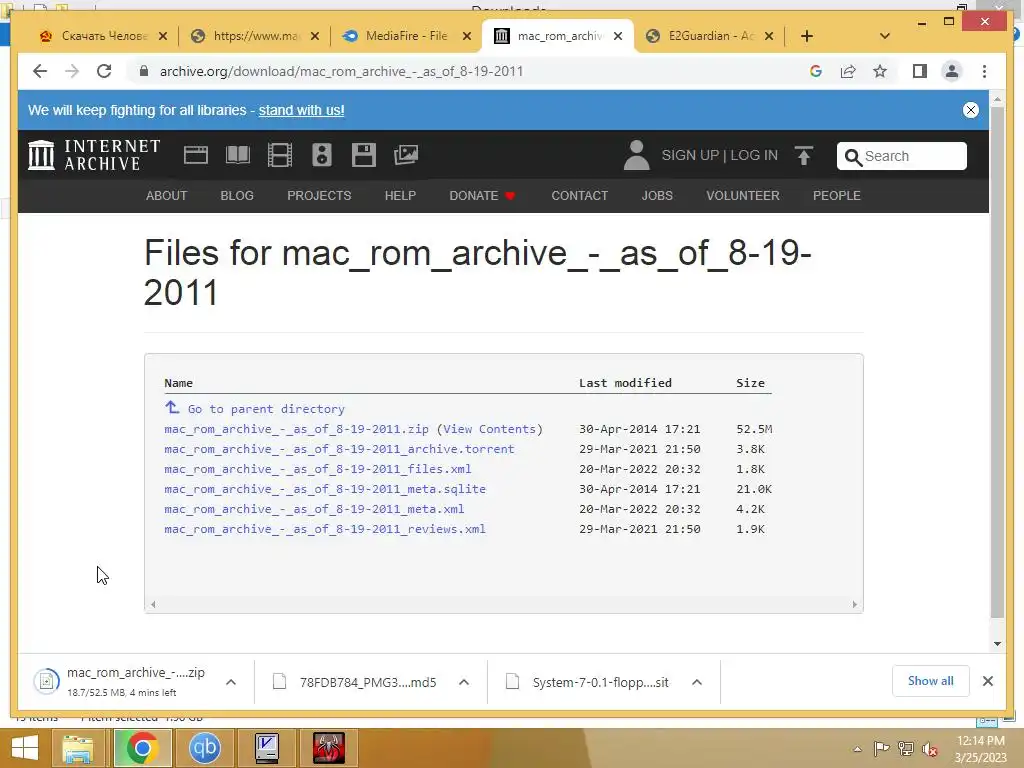1024x768 pixels.
Task: Switch to the https://www.ma tab
Action: coord(255,36)
